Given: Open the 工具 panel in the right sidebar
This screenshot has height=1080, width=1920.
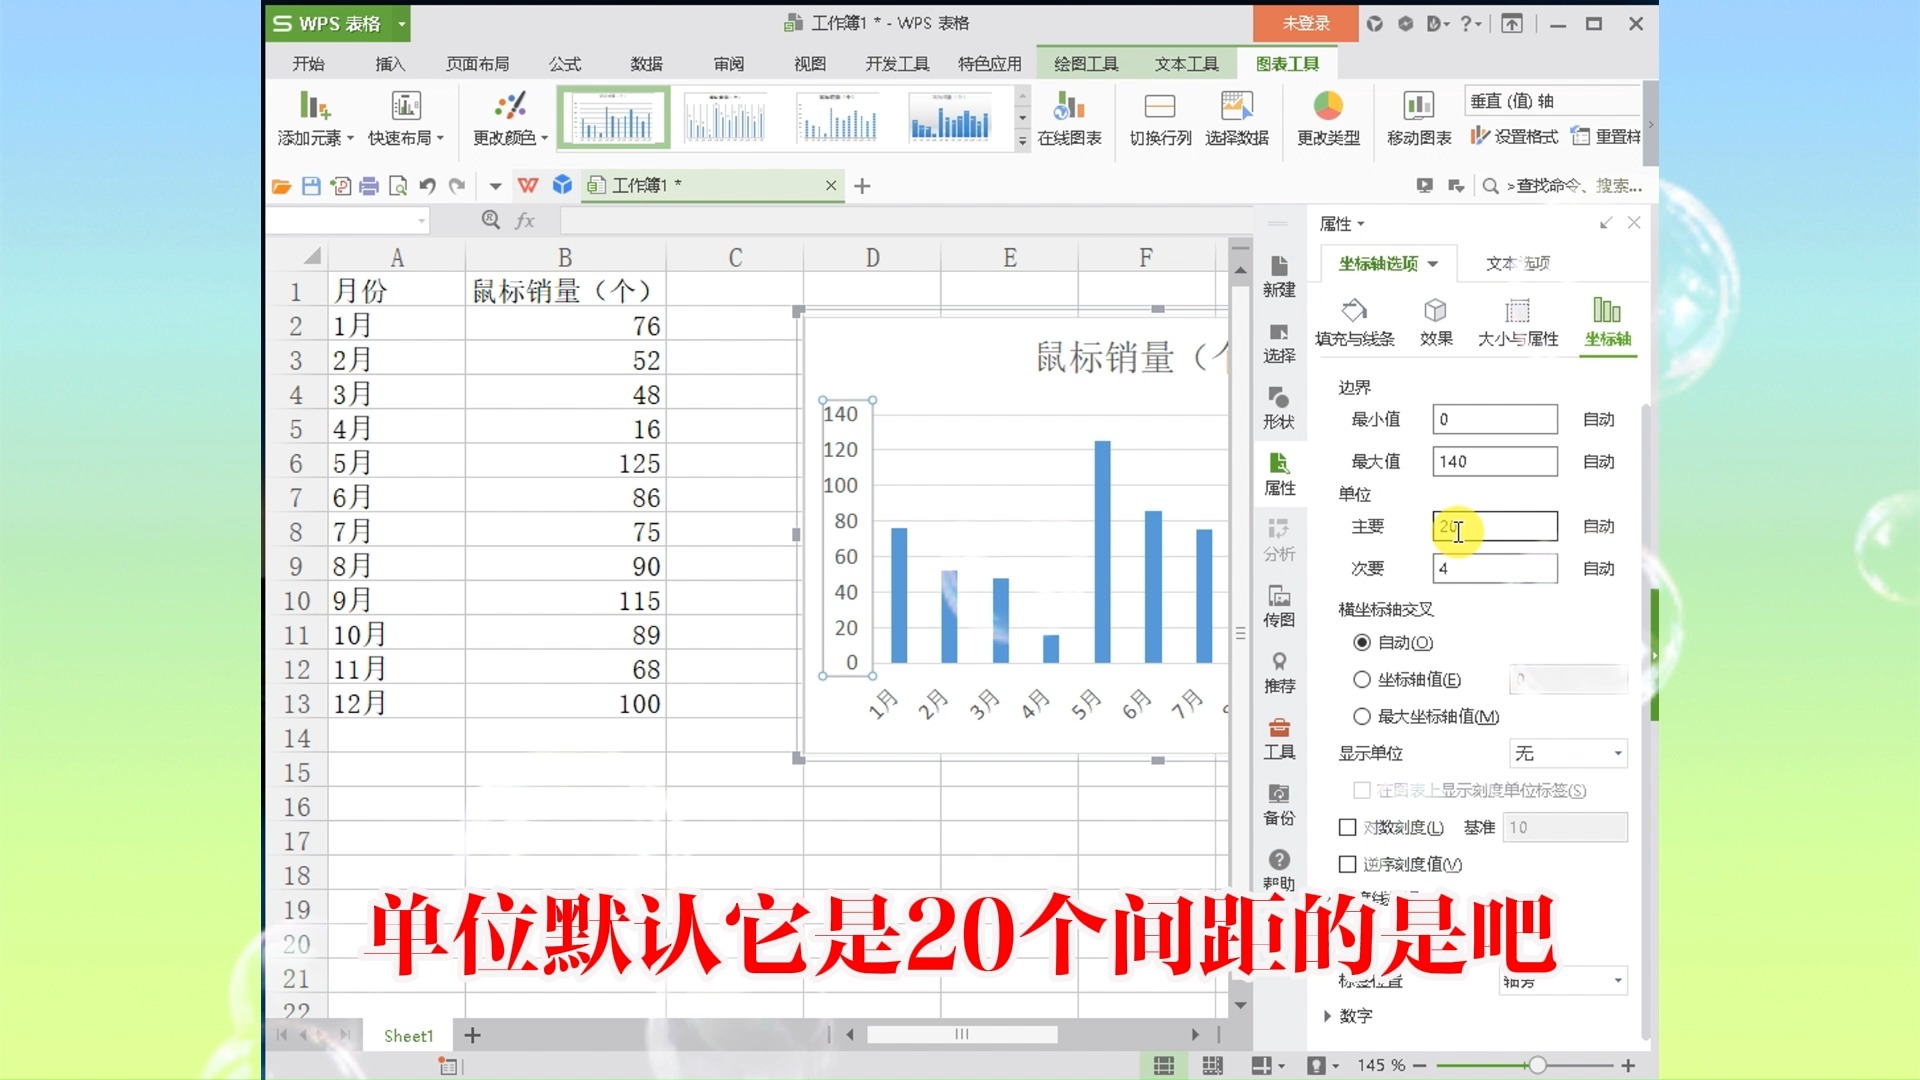Looking at the screenshot, I should tap(1279, 742).
